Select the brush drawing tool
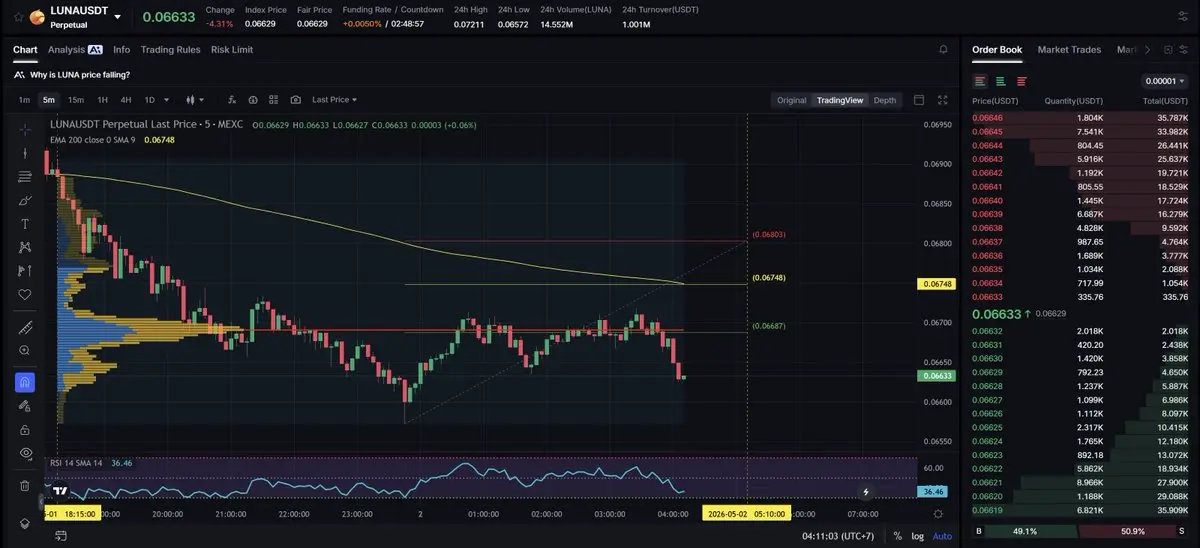 [x=25, y=200]
